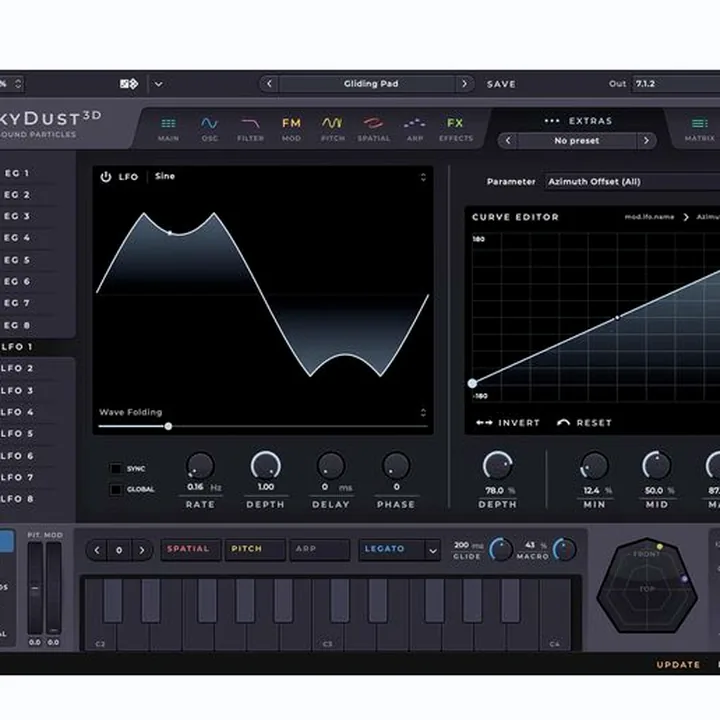The height and width of the screenshot is (720, 720).
Task: Click the SAVE button
Action: pyautogui.click(x=501, y=84)
